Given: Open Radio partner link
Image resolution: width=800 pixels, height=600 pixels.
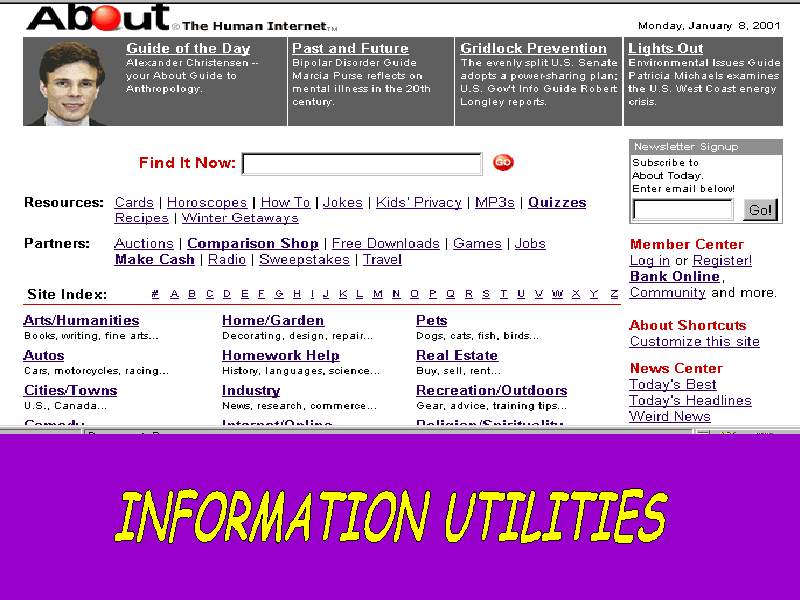Looking at the screenshot, I should coord(227,260).
